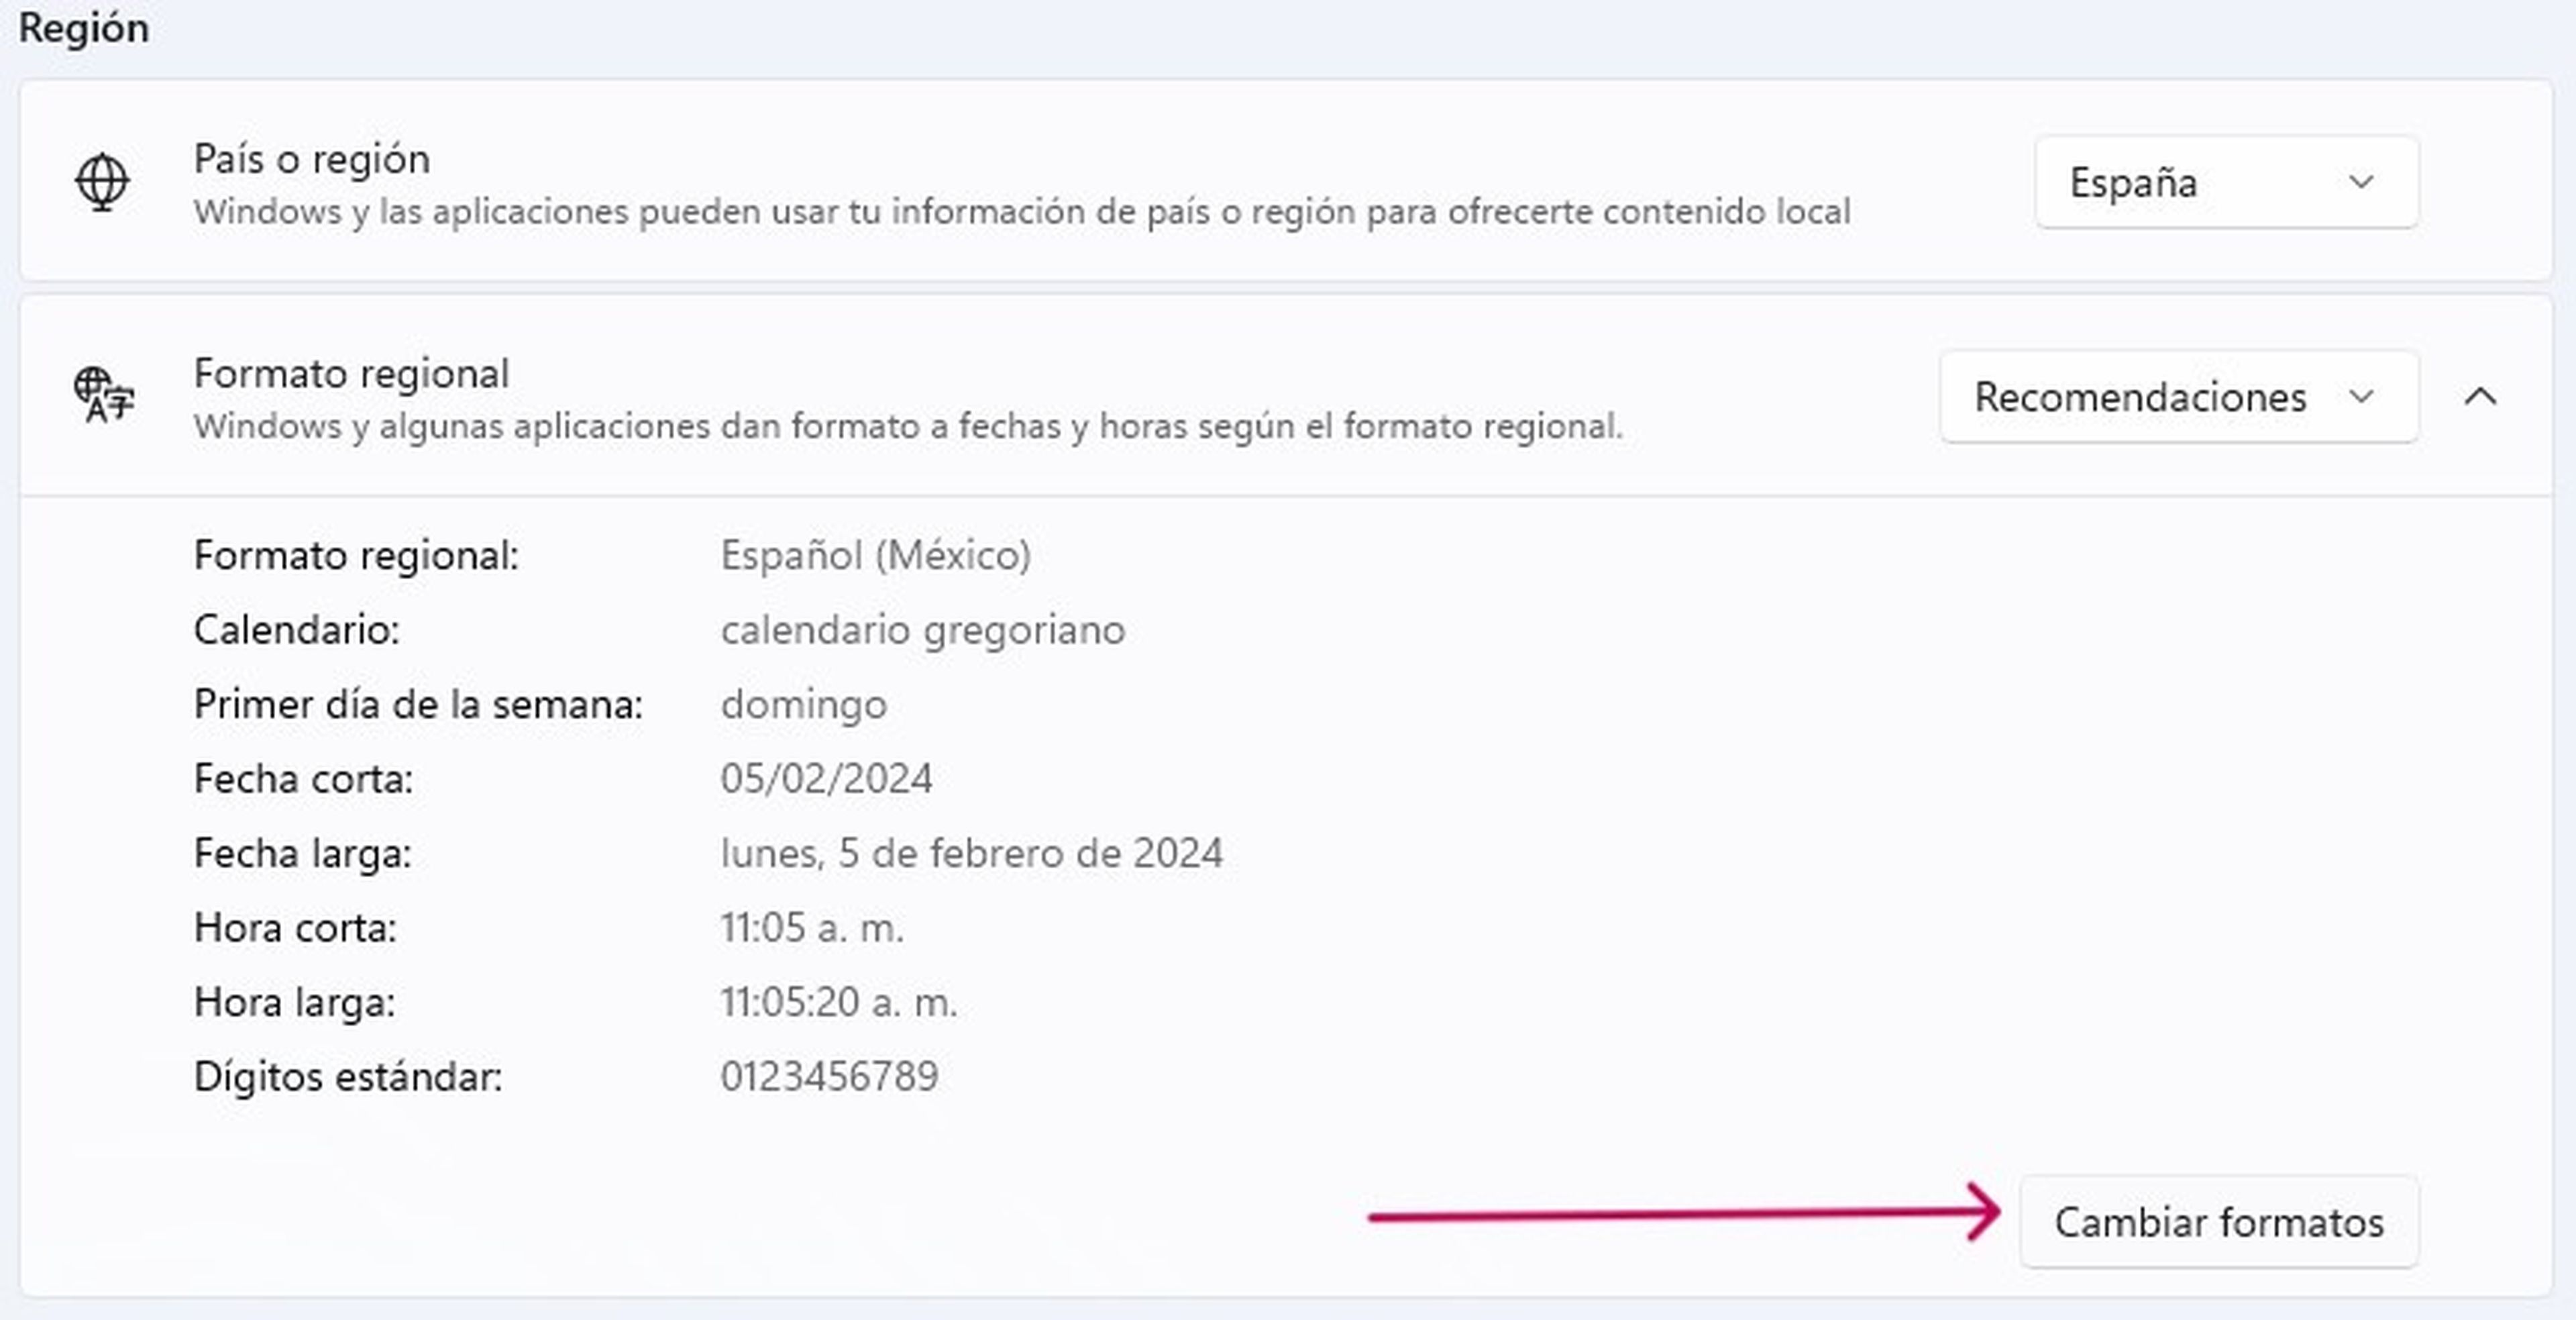Click the short date 05/02/2024
2576x1320 pixels.
click(826, 779)
